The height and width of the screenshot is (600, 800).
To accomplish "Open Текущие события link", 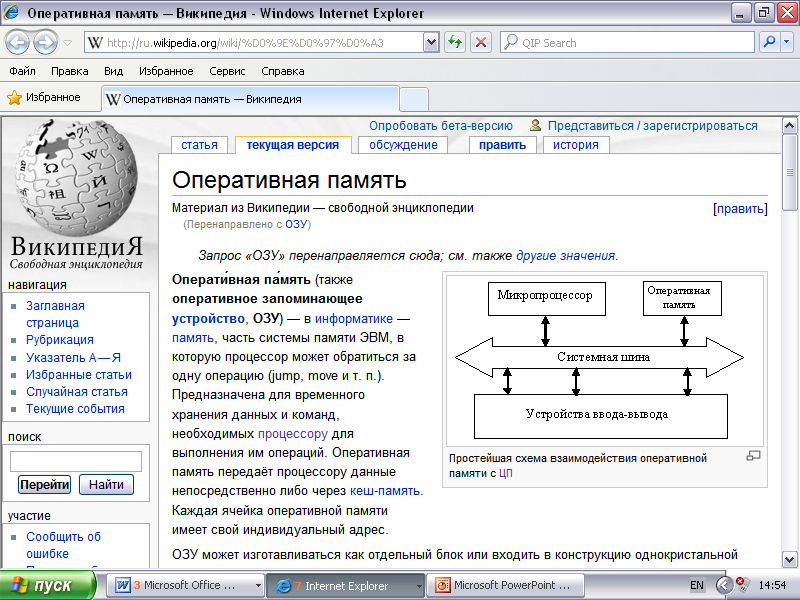I will pyautogui.click(x=76, y=409).
